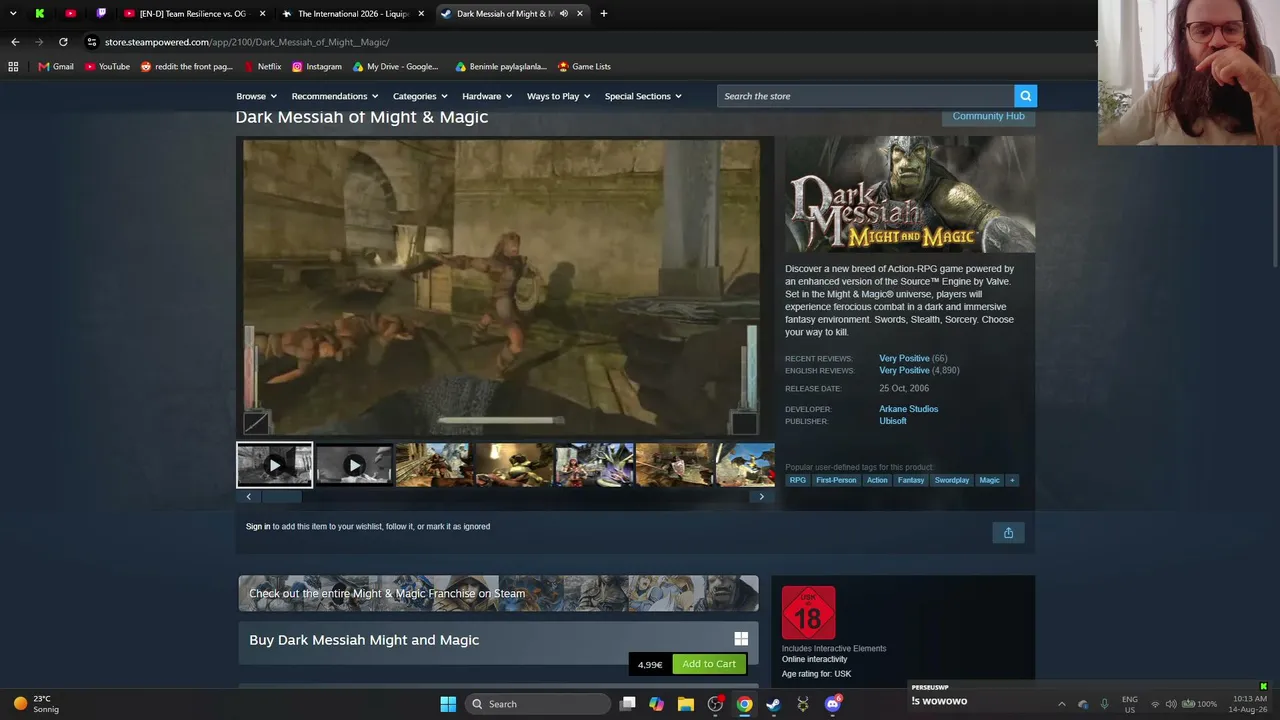Click the Steam store search field
Viewport: 1280px width, 720px height.
(865, 96)
